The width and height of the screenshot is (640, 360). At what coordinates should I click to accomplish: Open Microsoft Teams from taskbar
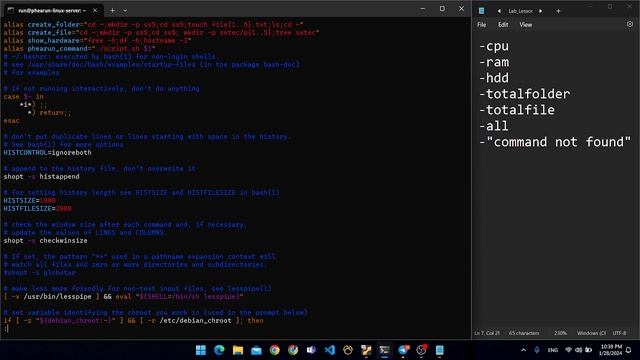pyautogui.click(x=311, y=350)
